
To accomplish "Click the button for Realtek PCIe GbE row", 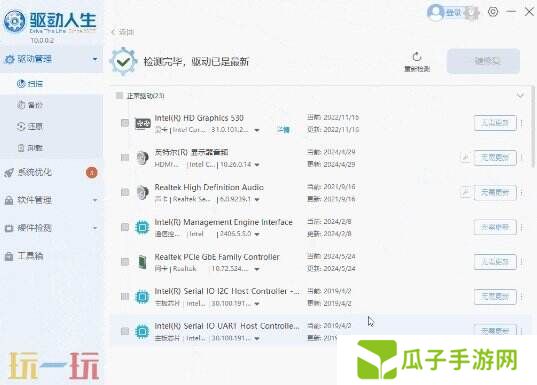I will (x=495, y=262).
